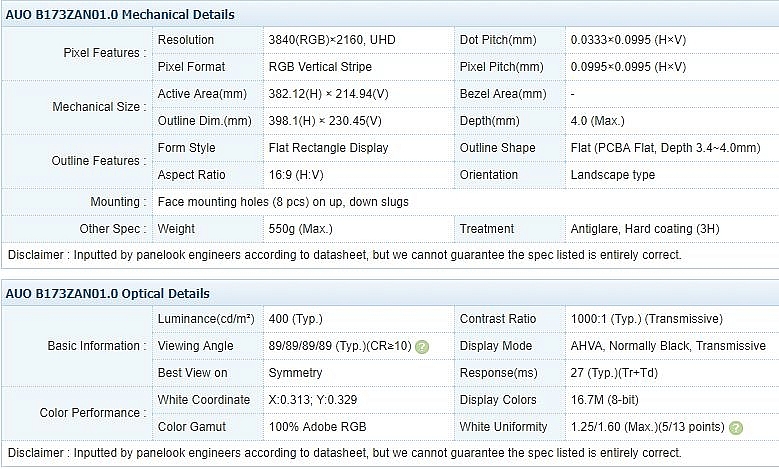Select the Outline Shape value text
779x469 pixels.
(665, 148)
